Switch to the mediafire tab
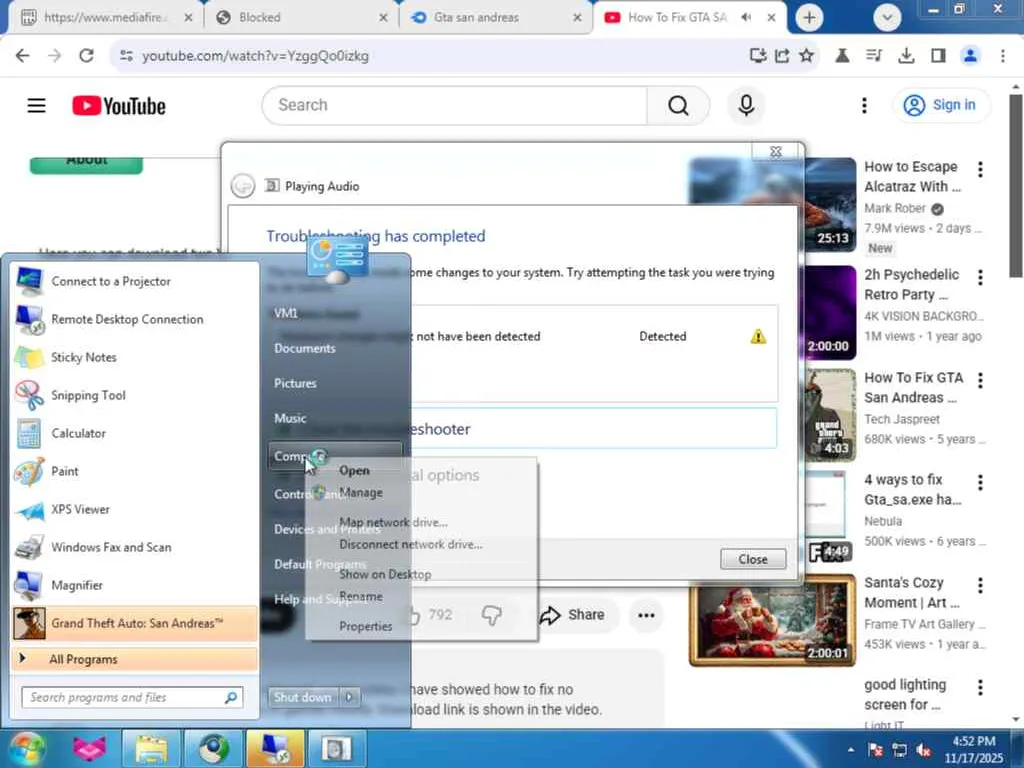Screen dimensions: 1024x768 [106, 18]
